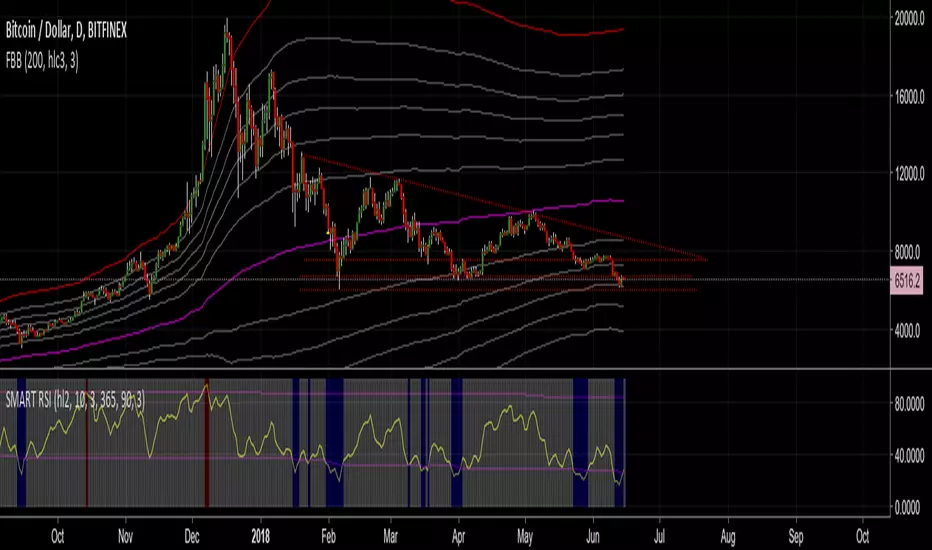Click the first Oct label on time axis

click(58, 536)
